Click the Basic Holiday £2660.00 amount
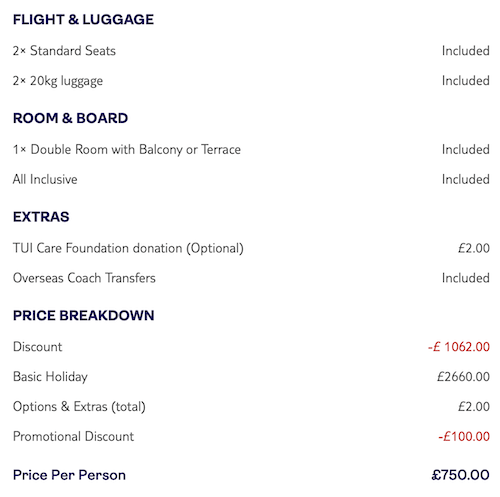This screenshot has height=497, width=500. 463,377
